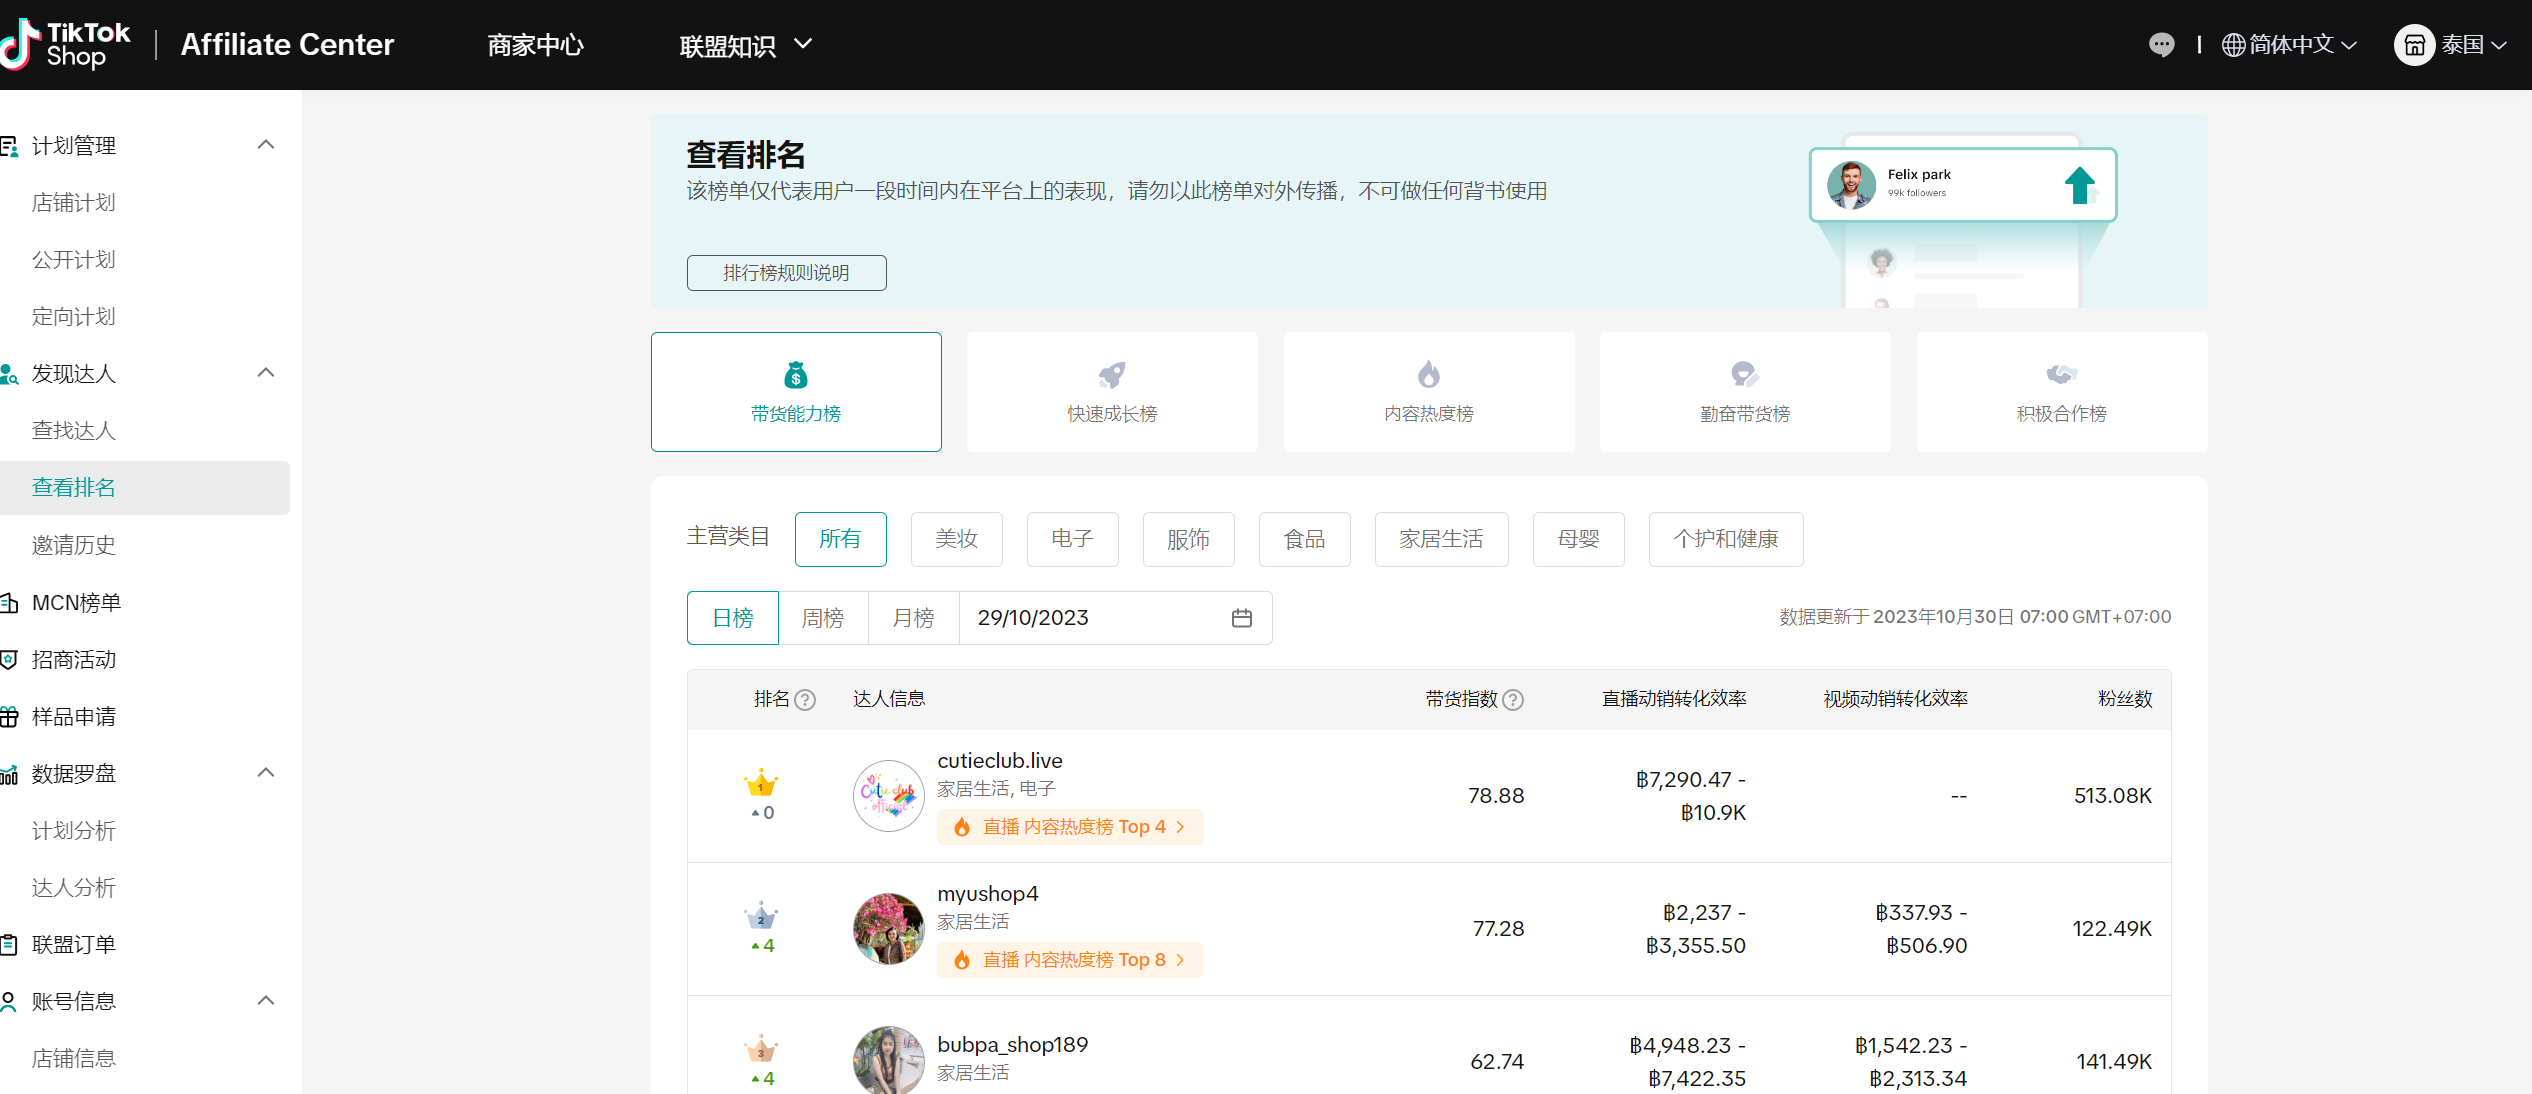Open the 简体中文 language dropdown
The width and height of the screenshot is (2532, 1094).
pyautogui.click(x=2289, y=45)
